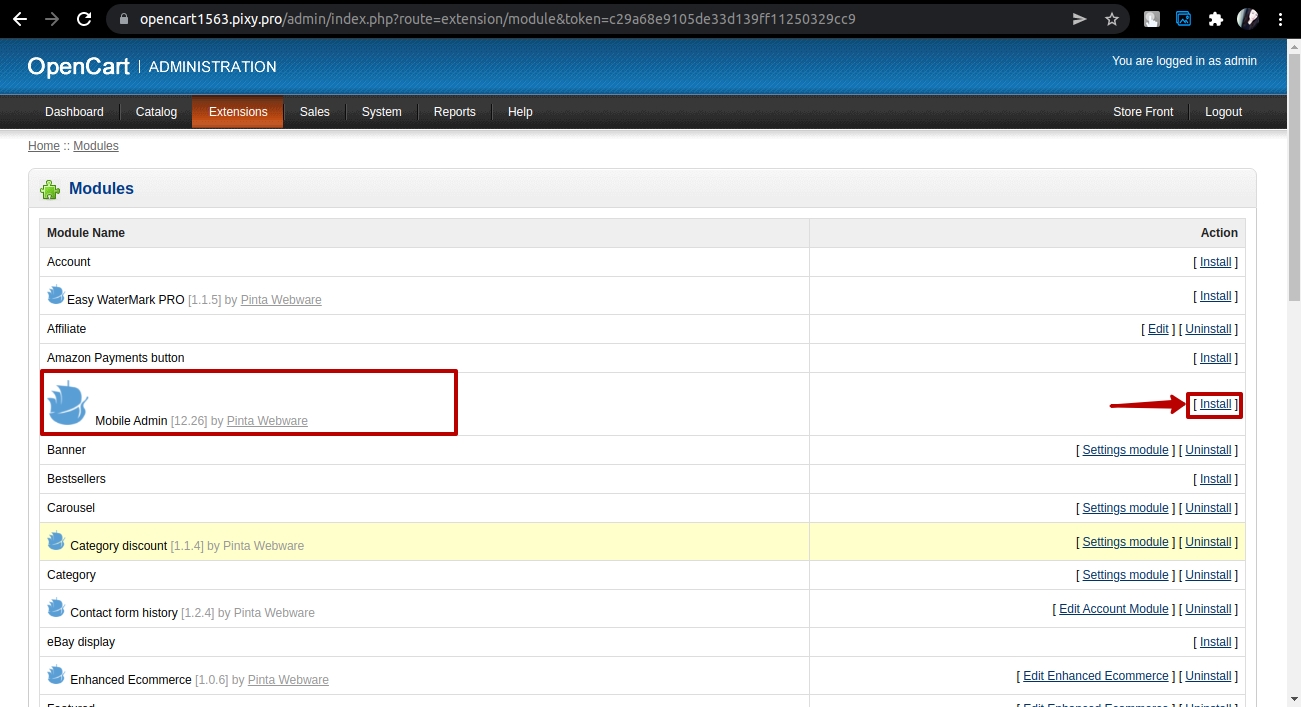The height and width of the screenshot is (707, 1301).
Task: Click the blue image gallery extension icon
Action: (x=1183, y=19)
